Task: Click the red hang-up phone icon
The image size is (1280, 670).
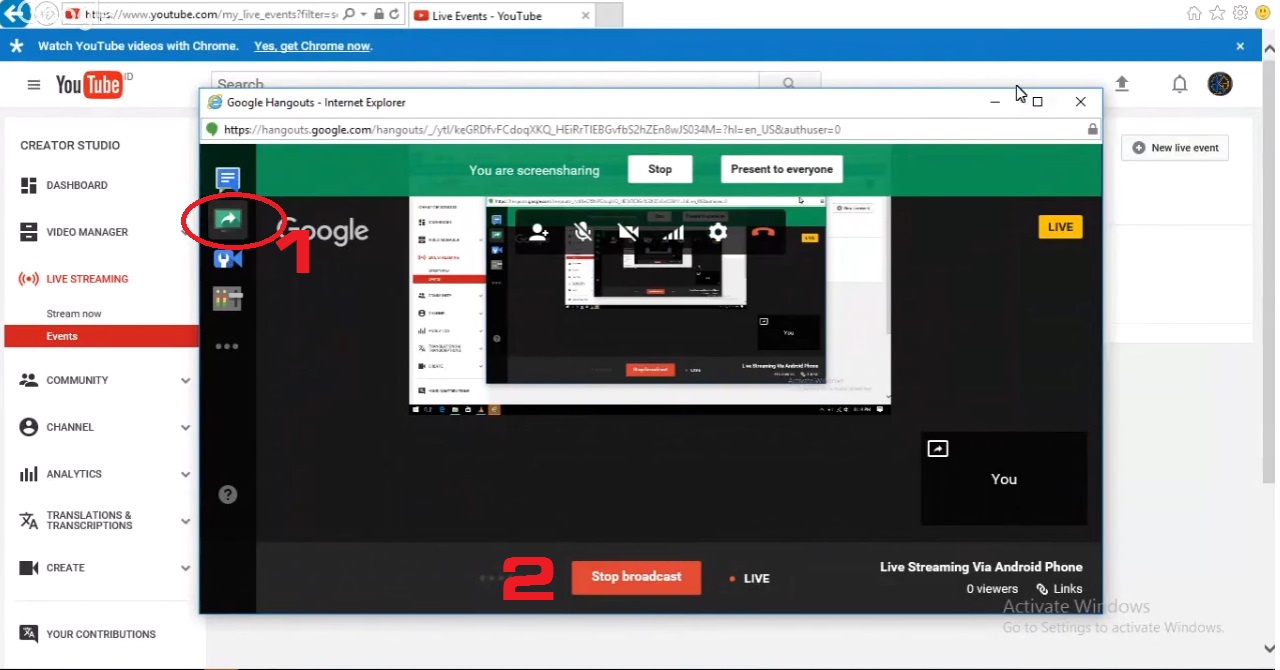Action: click(x=763, y=232)
